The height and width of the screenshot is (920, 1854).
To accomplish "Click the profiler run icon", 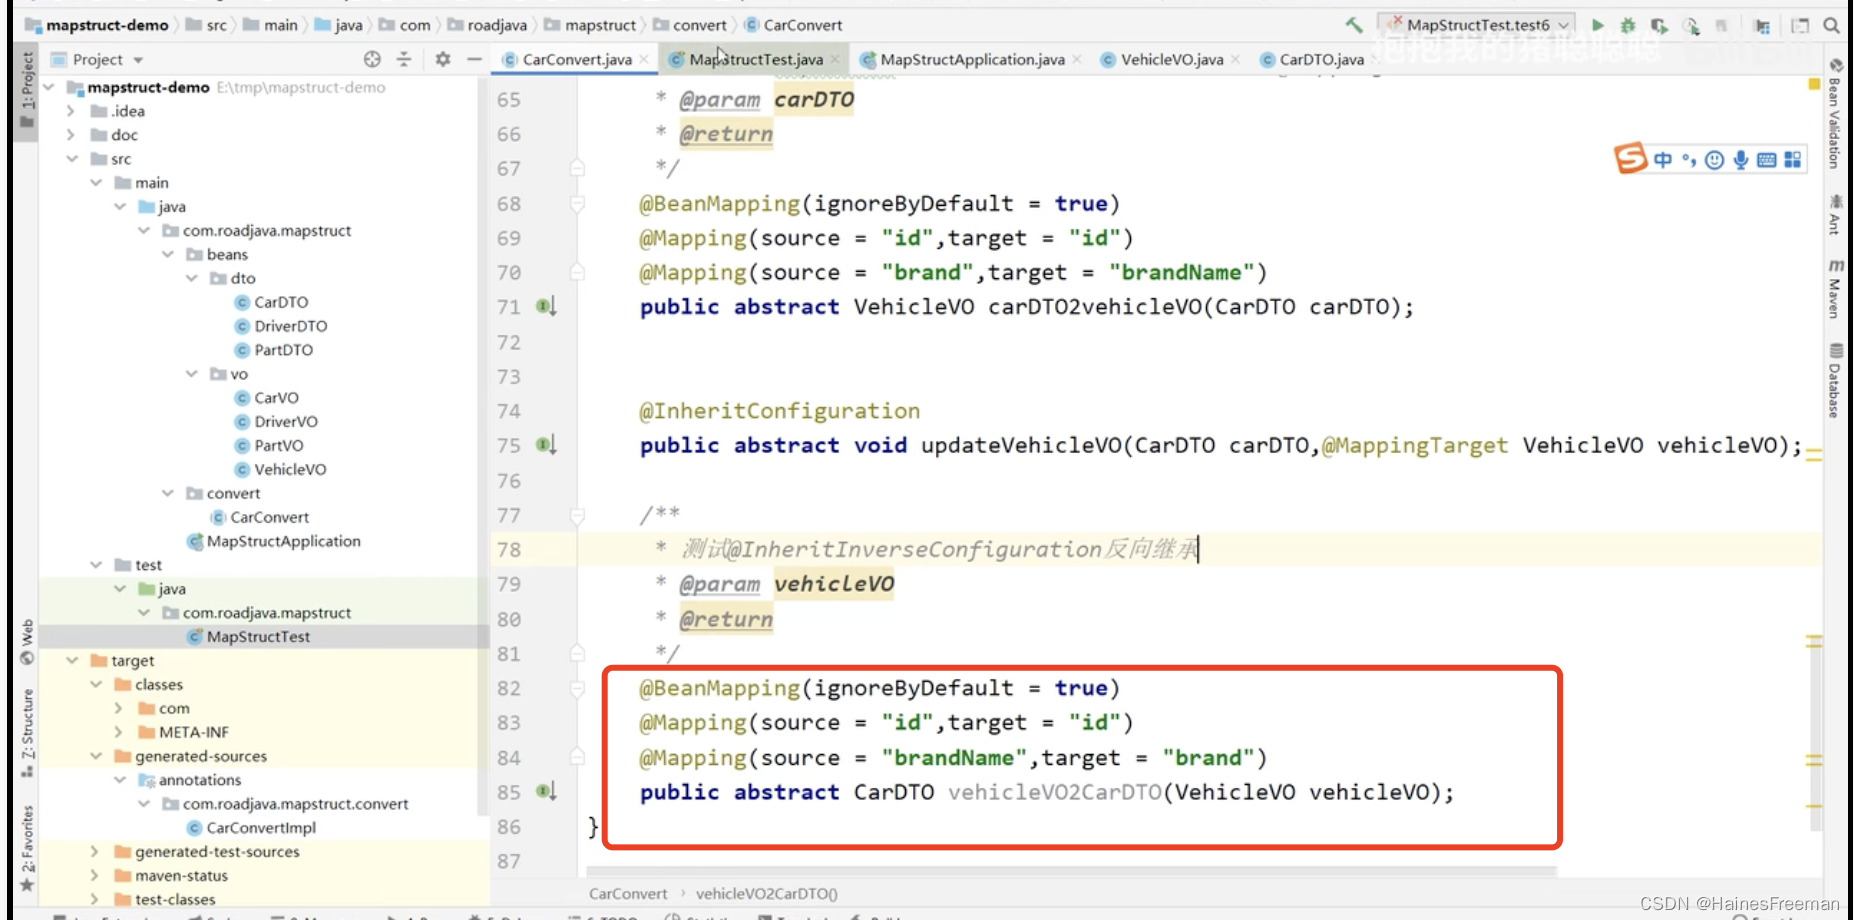I will pos(1691,25).
